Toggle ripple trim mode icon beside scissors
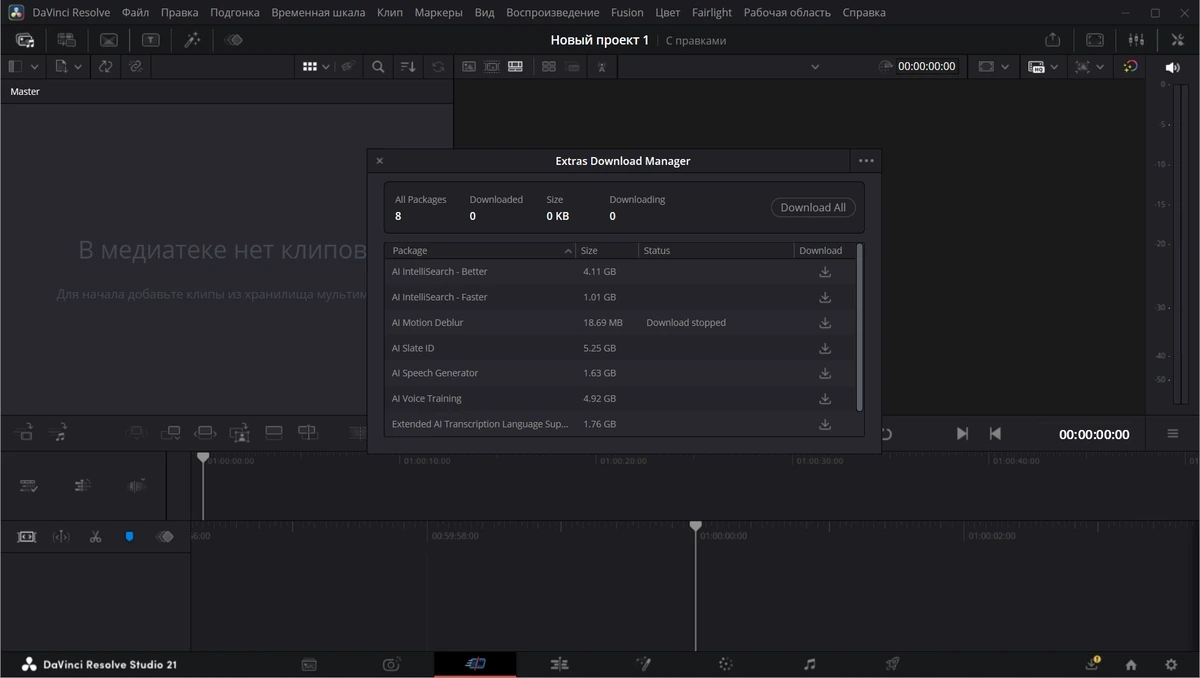Screen dimensions: 1200x678 [61, 537]
